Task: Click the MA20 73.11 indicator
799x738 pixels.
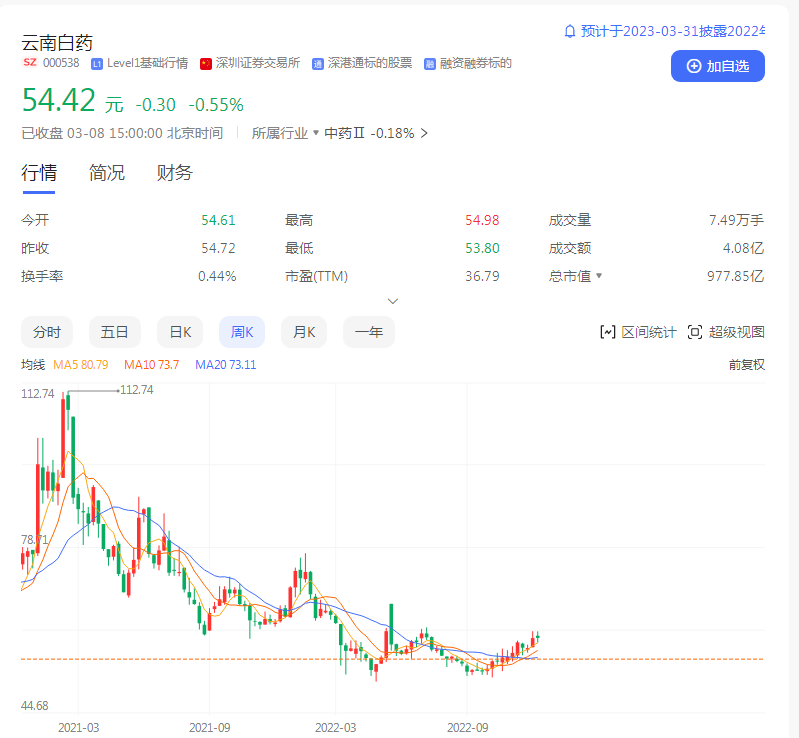Action: click(x=226, y=365)
